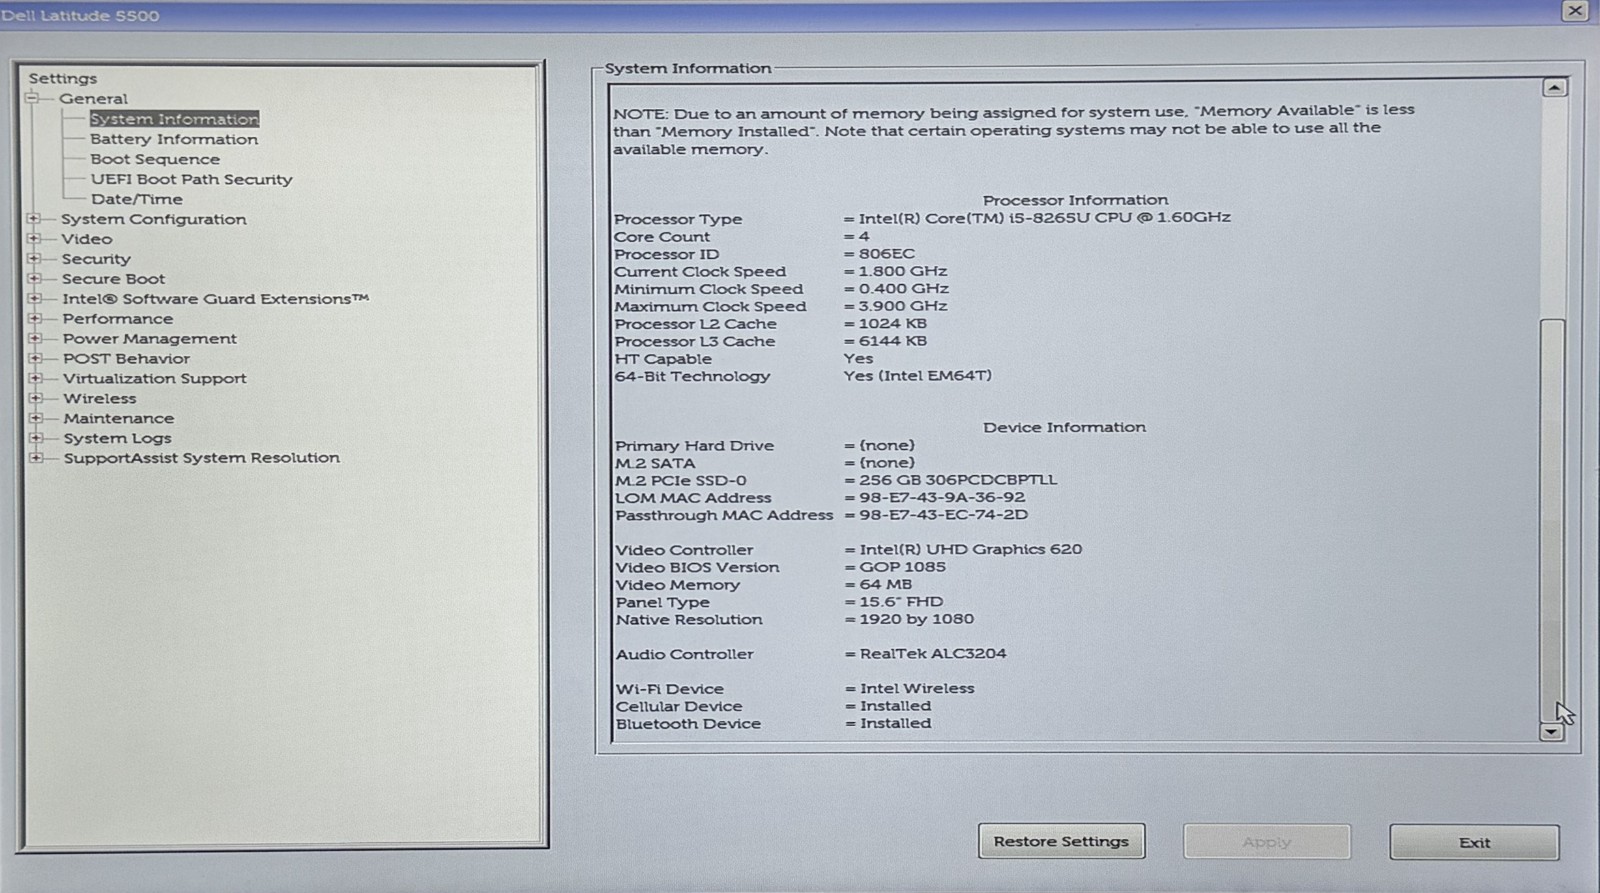Click the LOM MAC Address value
Viewport: 1600px width, 893px height.
pos(942,497)
